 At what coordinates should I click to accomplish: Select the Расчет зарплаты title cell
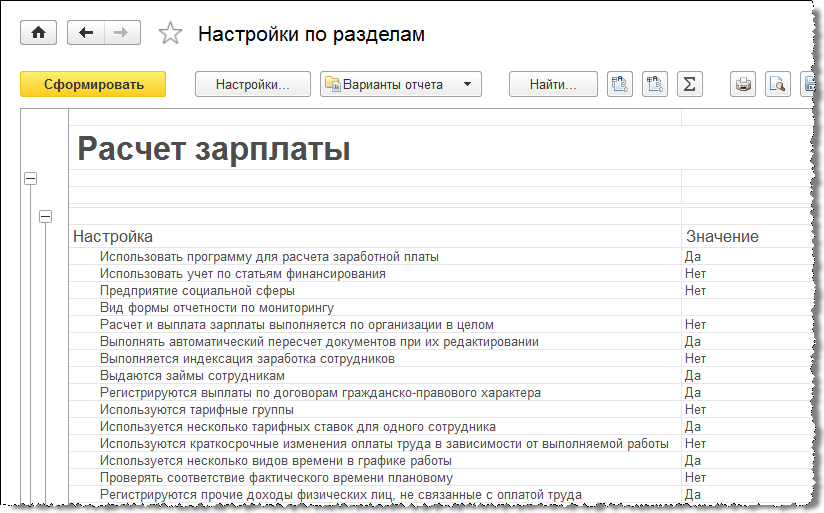[x=214, y=150]
